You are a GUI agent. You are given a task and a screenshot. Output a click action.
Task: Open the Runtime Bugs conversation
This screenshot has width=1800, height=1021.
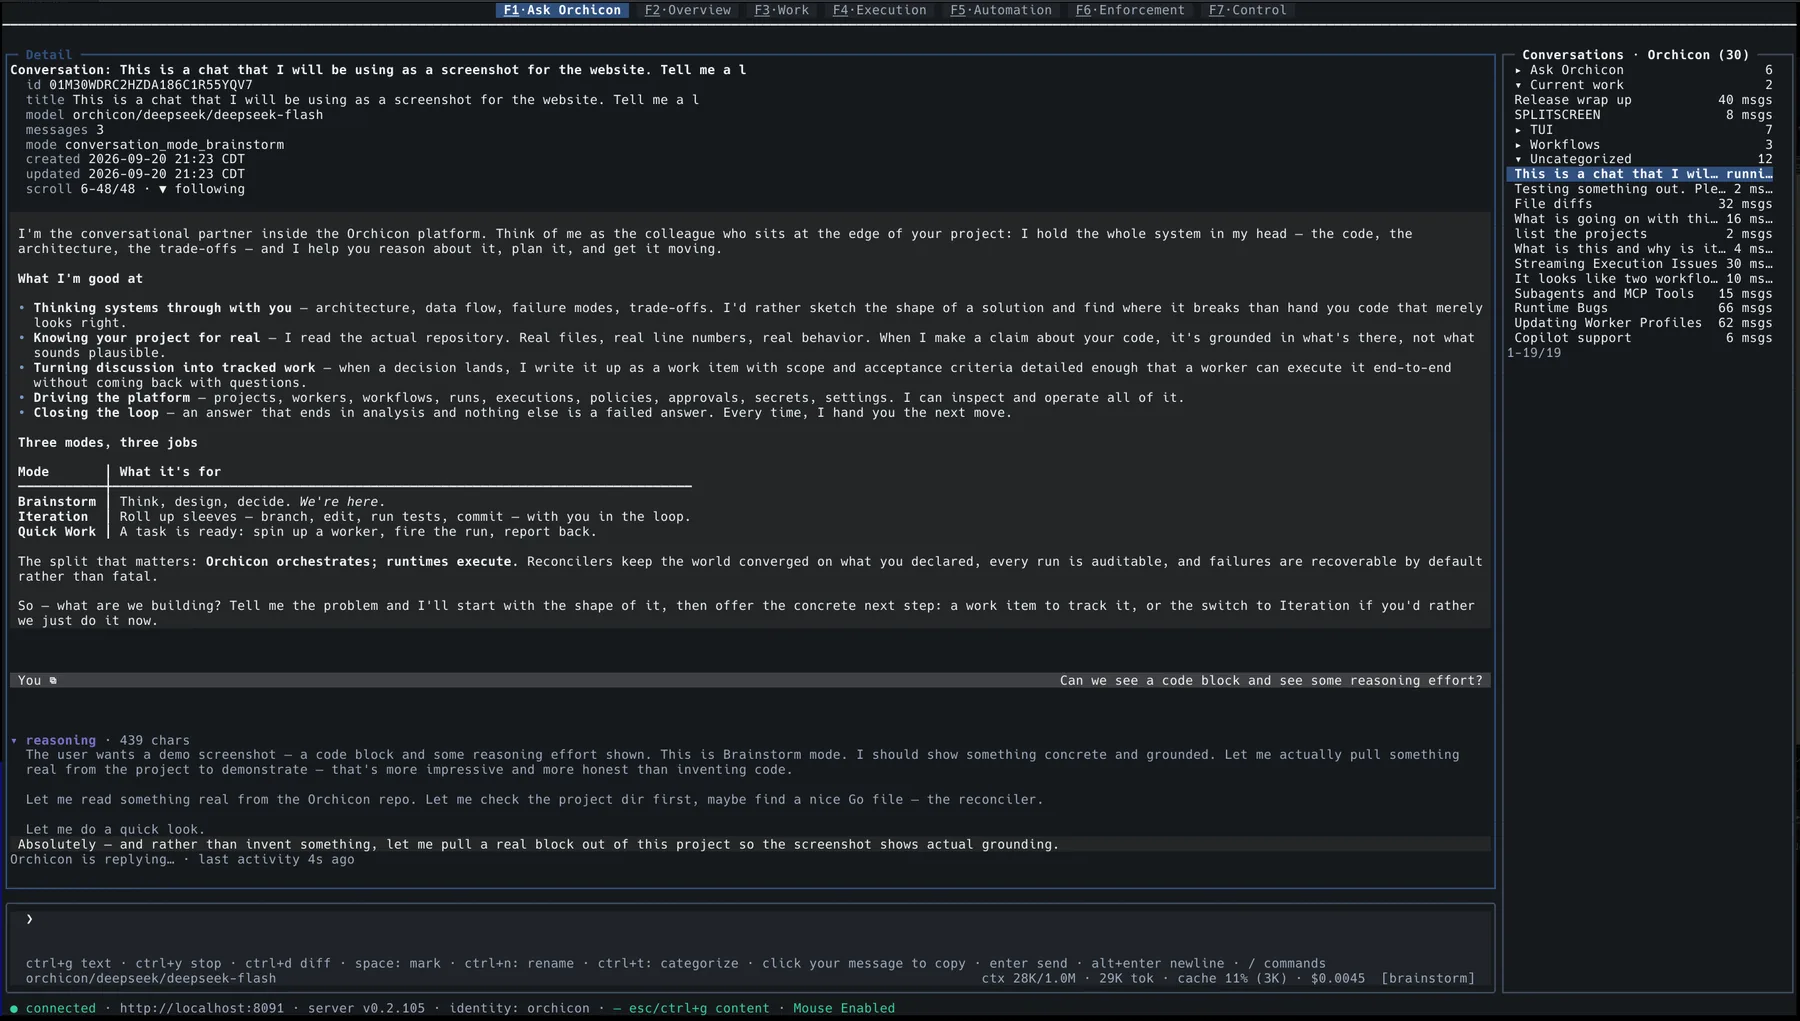[1642, 308]
